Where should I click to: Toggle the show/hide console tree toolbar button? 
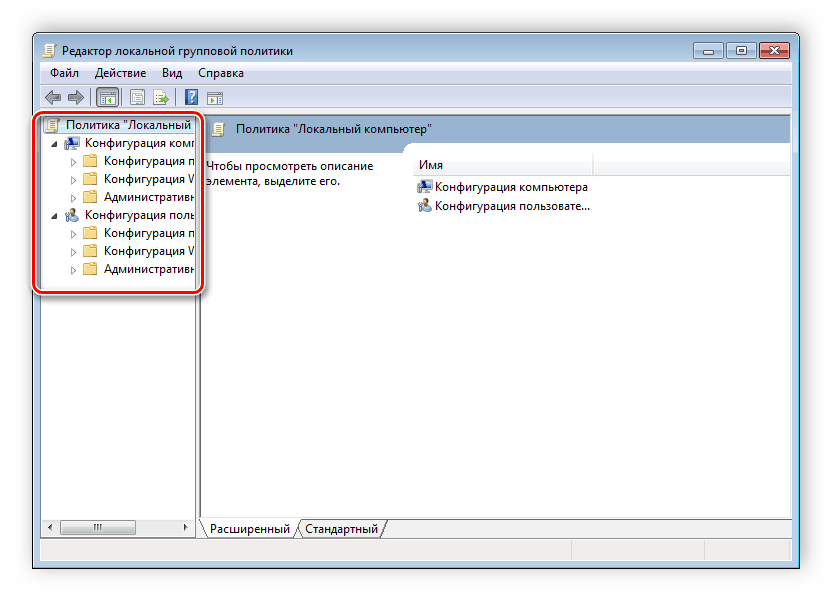click(107, 97)
